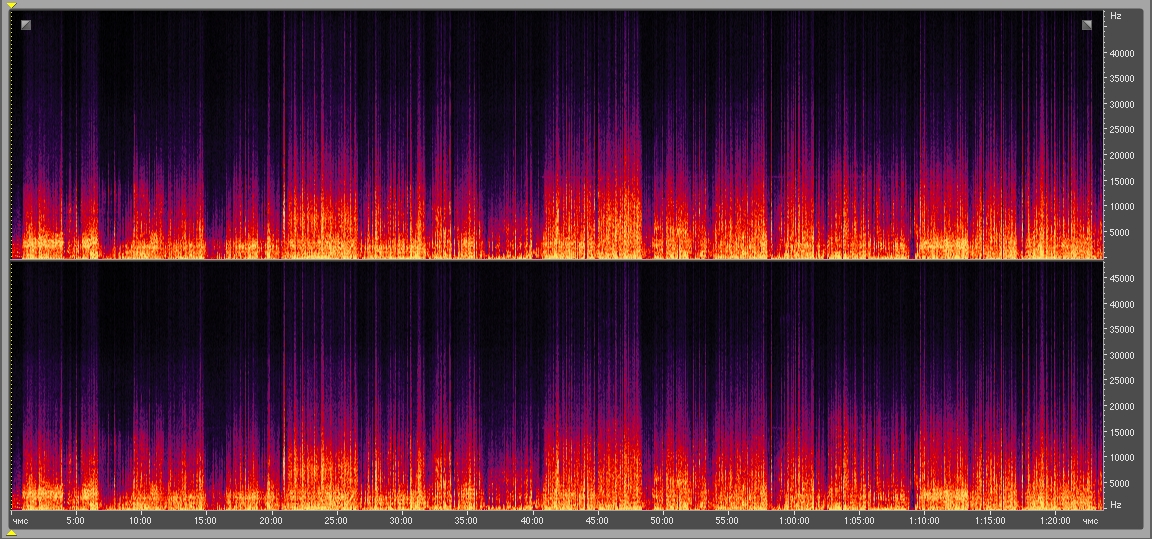Click 1:10:00 on the time ruler

pyautogui.click(x=924, y=521)
